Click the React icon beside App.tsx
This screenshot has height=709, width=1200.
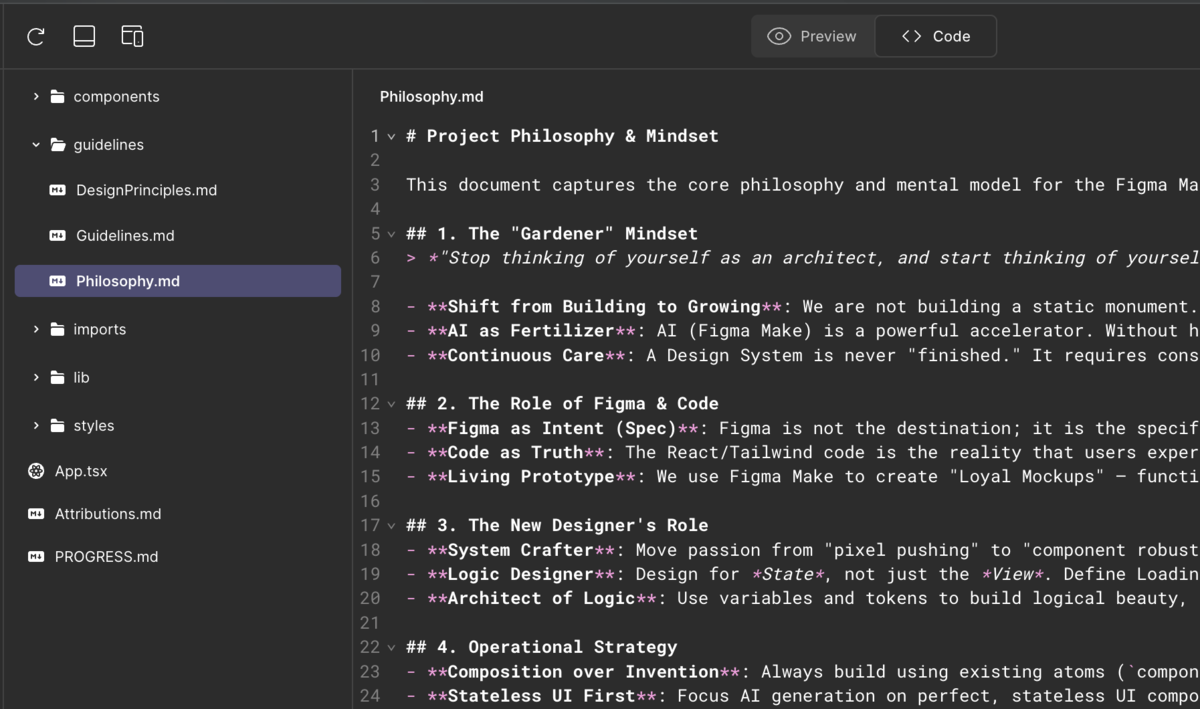[37, 471]
